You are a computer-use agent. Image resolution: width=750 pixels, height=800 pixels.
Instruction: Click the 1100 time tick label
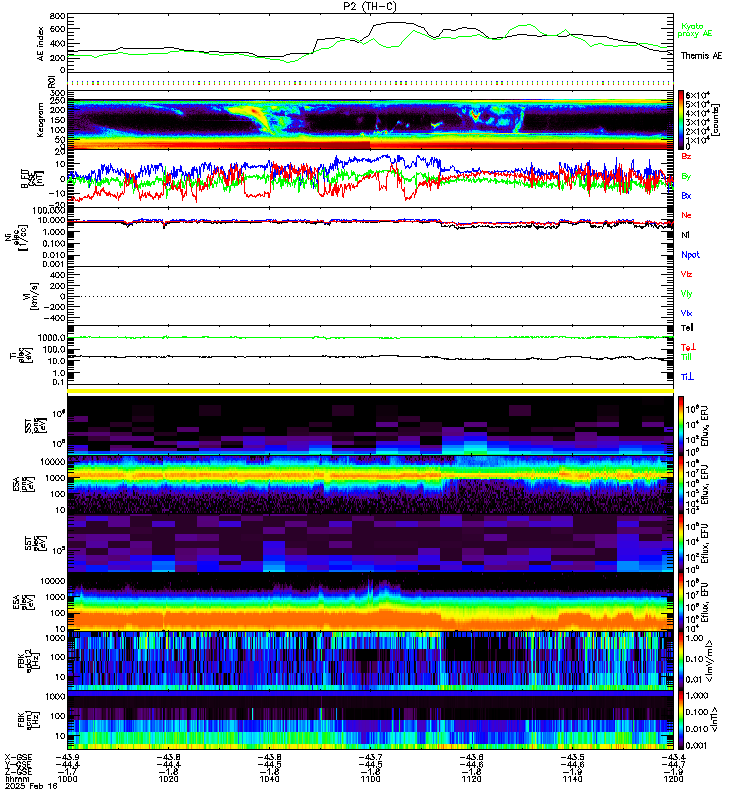click(x=370, y=779)
